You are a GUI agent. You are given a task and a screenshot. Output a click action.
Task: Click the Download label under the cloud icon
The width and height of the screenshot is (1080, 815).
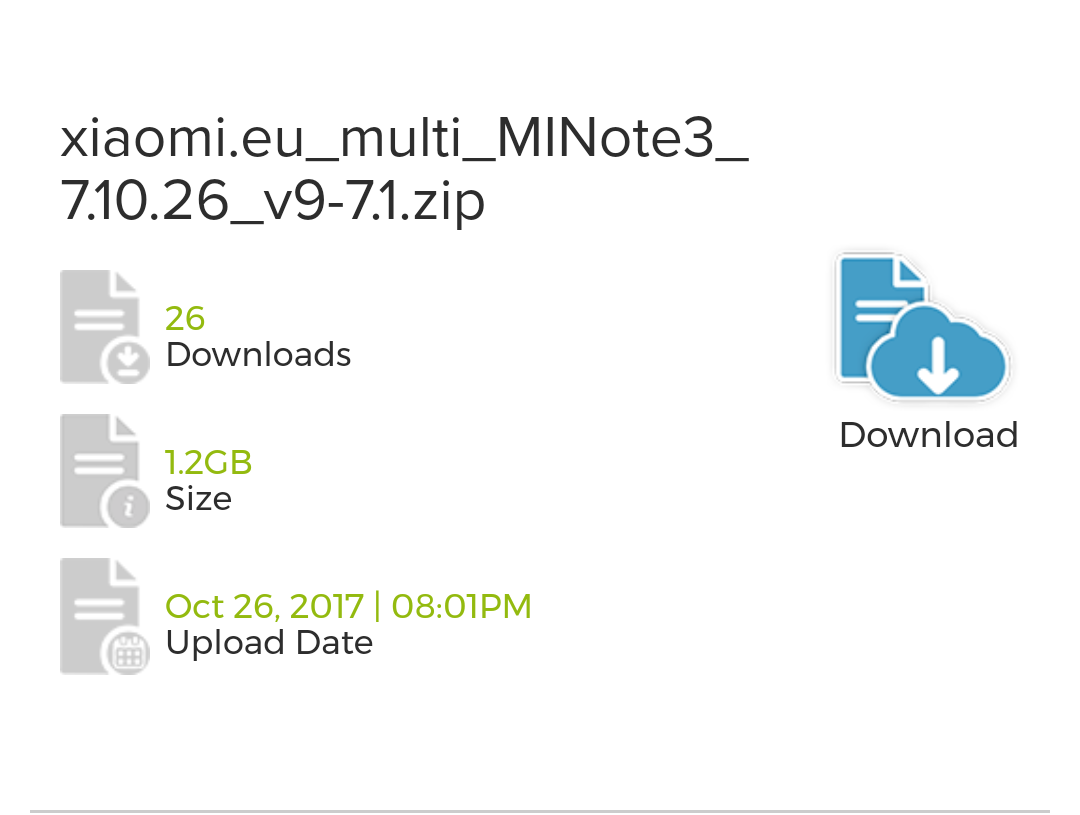point(928,435)
